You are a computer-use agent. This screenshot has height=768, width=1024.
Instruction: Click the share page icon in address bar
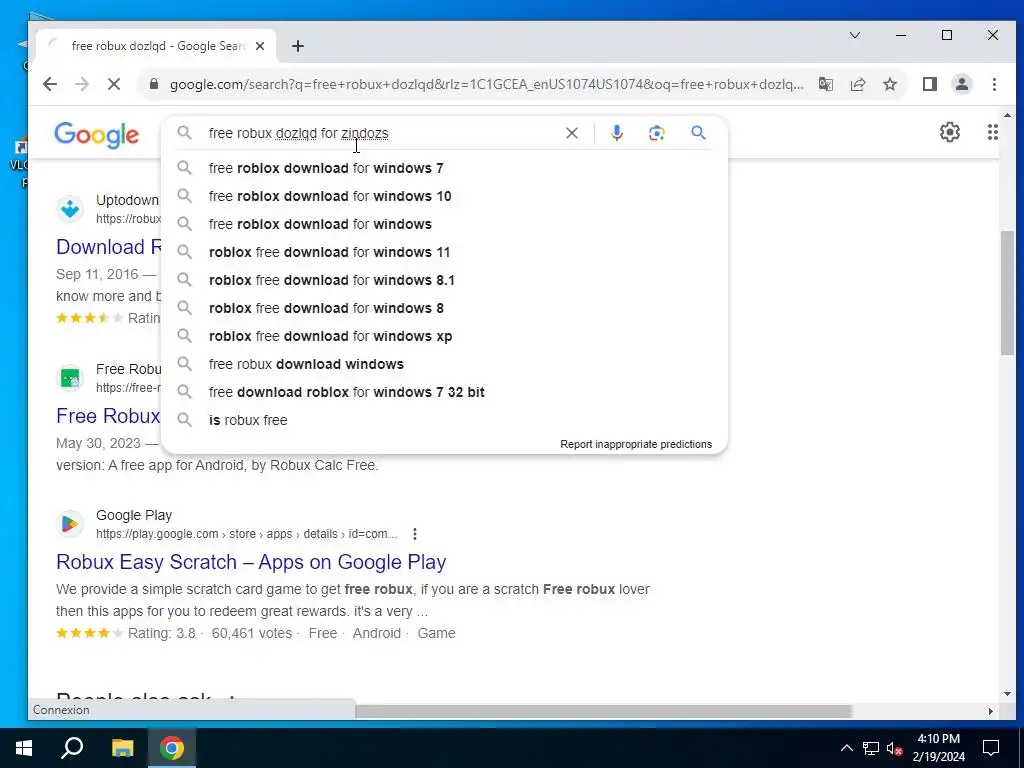[x=858, y=84]
